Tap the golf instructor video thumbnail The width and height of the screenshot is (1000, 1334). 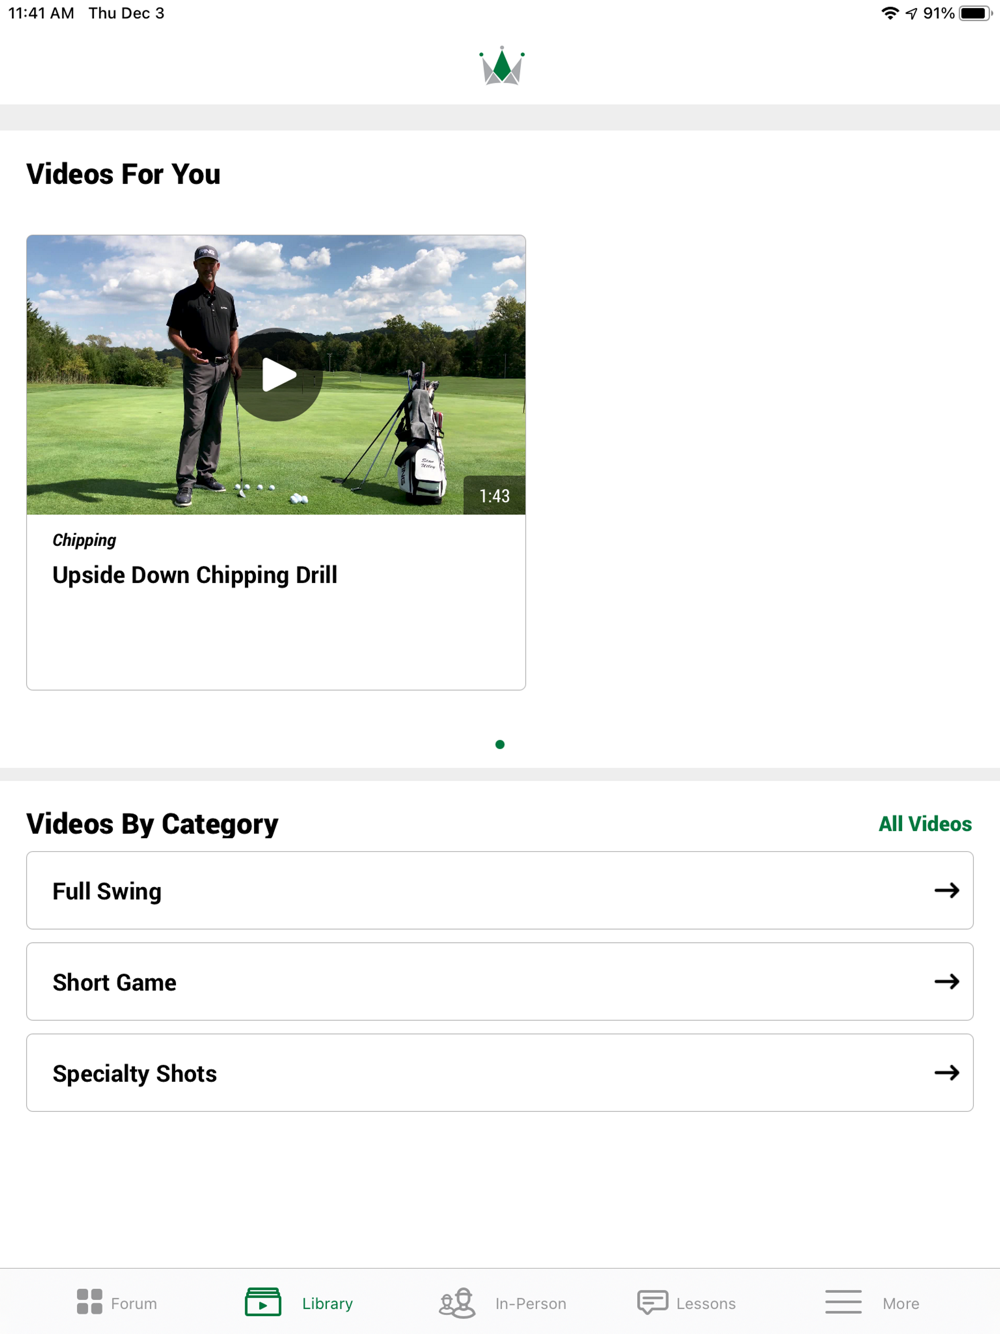click(x=276, y=375)
